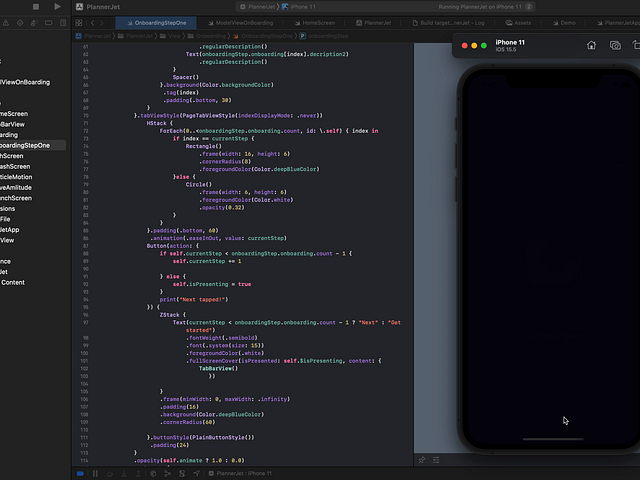Open iPhone 11 run destination selector
This screenshot has height=480, width=640.
pos(301,6)
